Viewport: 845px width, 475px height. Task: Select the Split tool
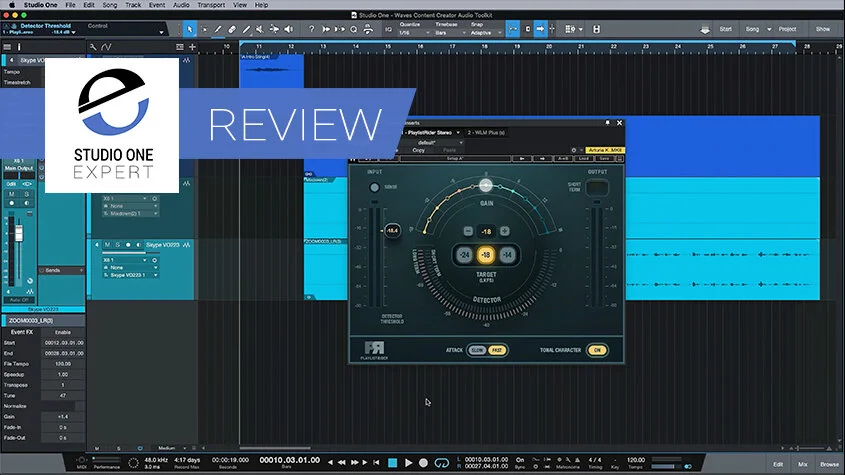(218, 29)
